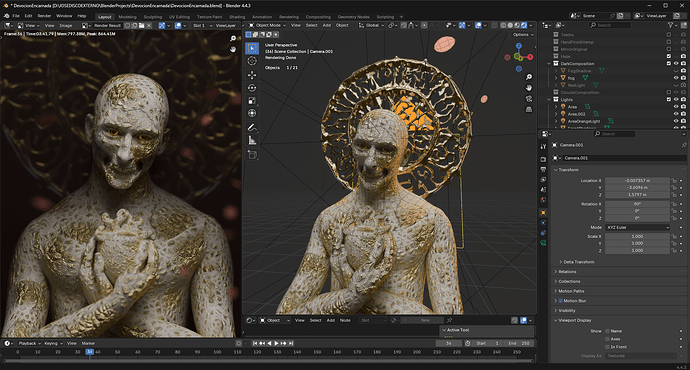Click the viewport pan hand icon

pos(529,88)
